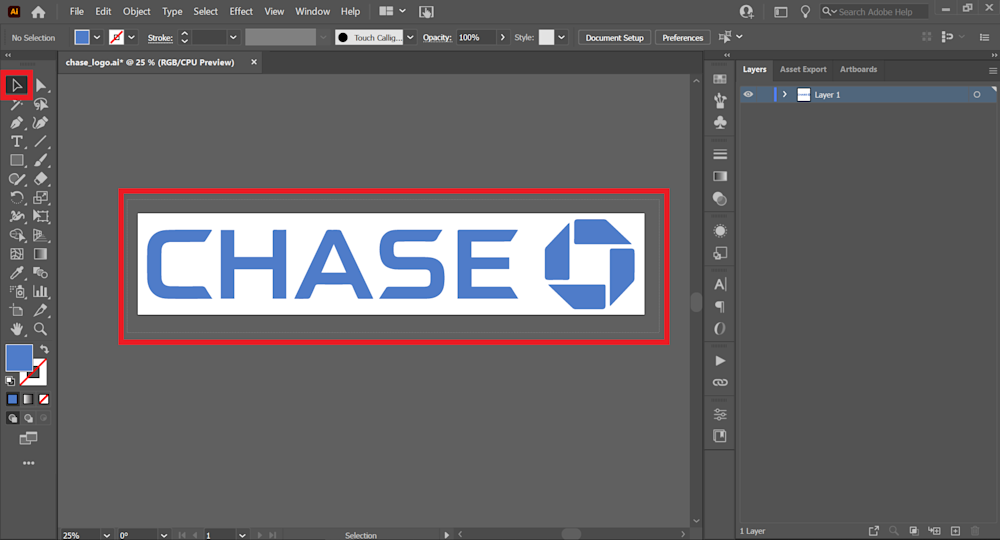Select the Pen tool
Screen dimensions: 1000x540
coord(17,122)
